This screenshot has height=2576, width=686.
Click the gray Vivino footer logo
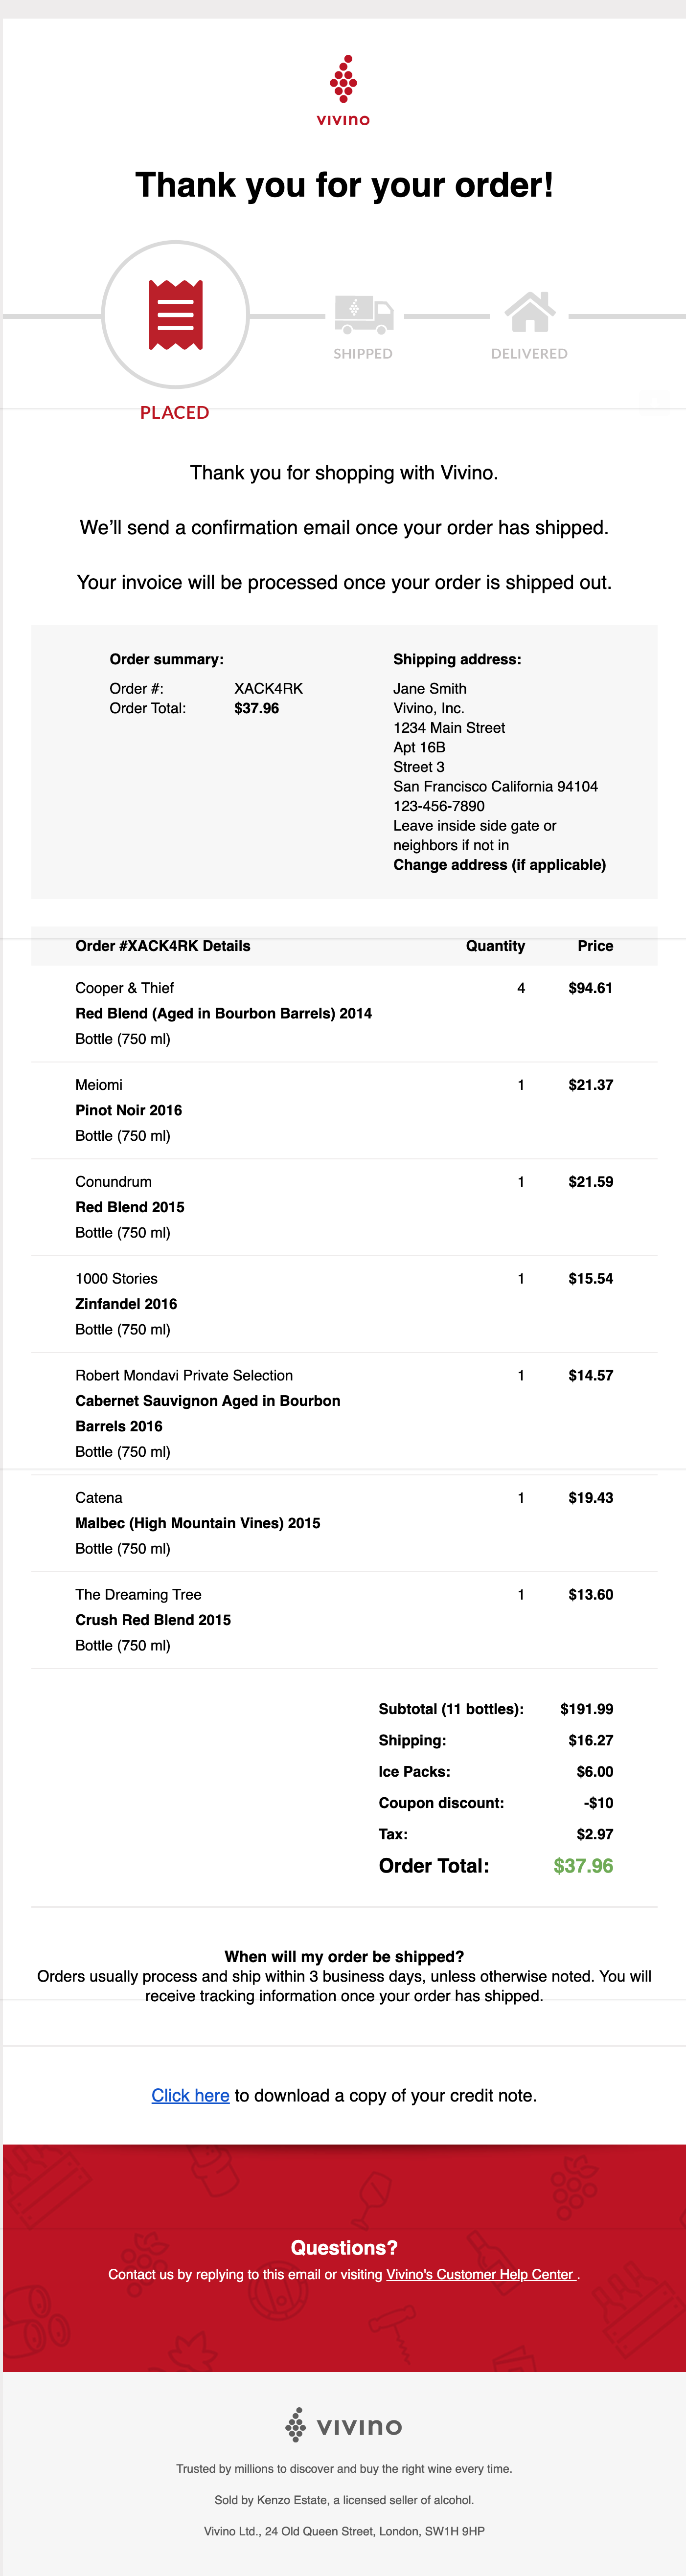click(x=343, y=2425)
